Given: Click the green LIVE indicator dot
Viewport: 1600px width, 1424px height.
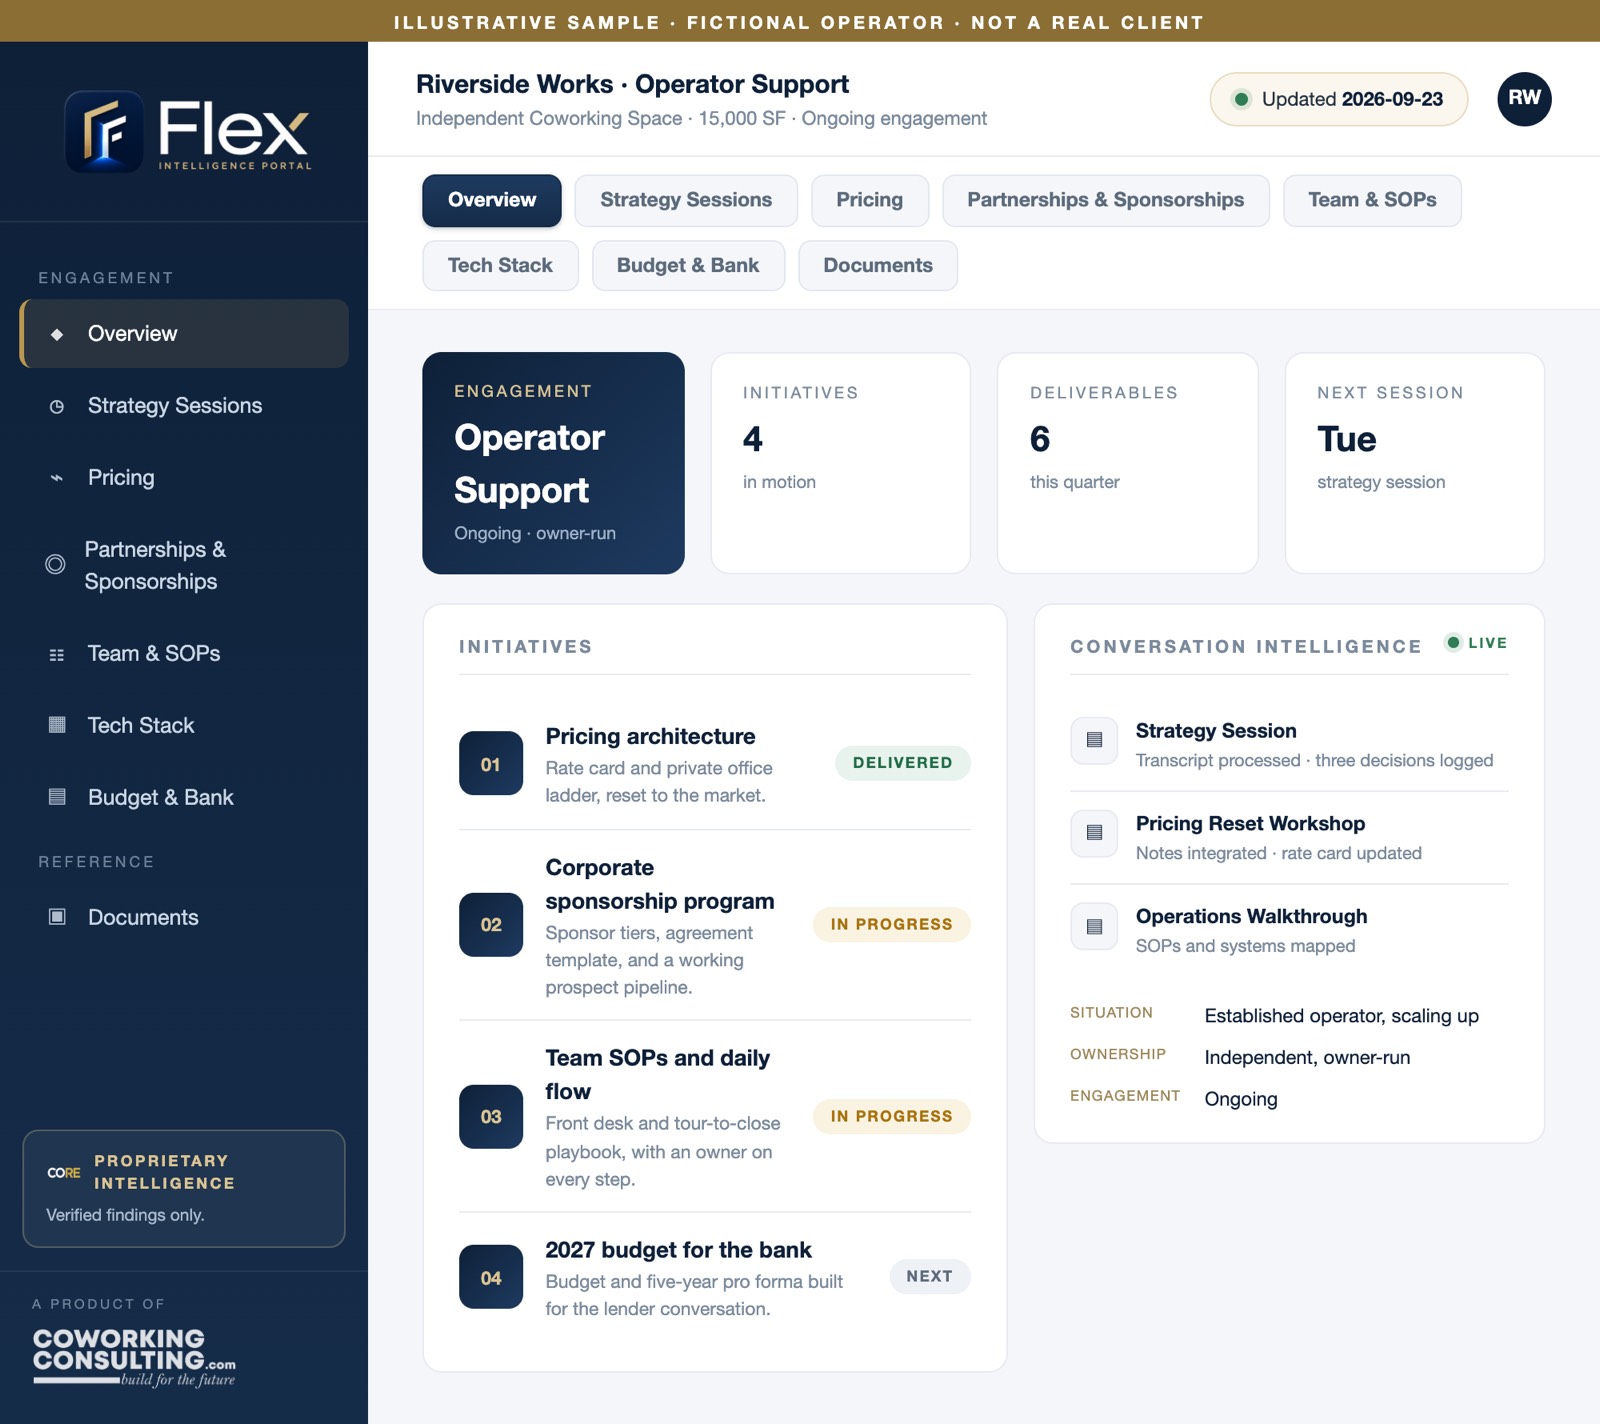Looking at the screenshot, I should pyautogui.click(x=1453, y=642).
